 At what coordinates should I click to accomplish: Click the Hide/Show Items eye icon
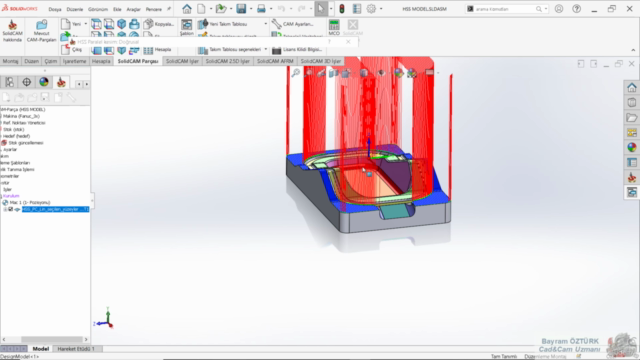pyautogui.click(x=381, y=73)
